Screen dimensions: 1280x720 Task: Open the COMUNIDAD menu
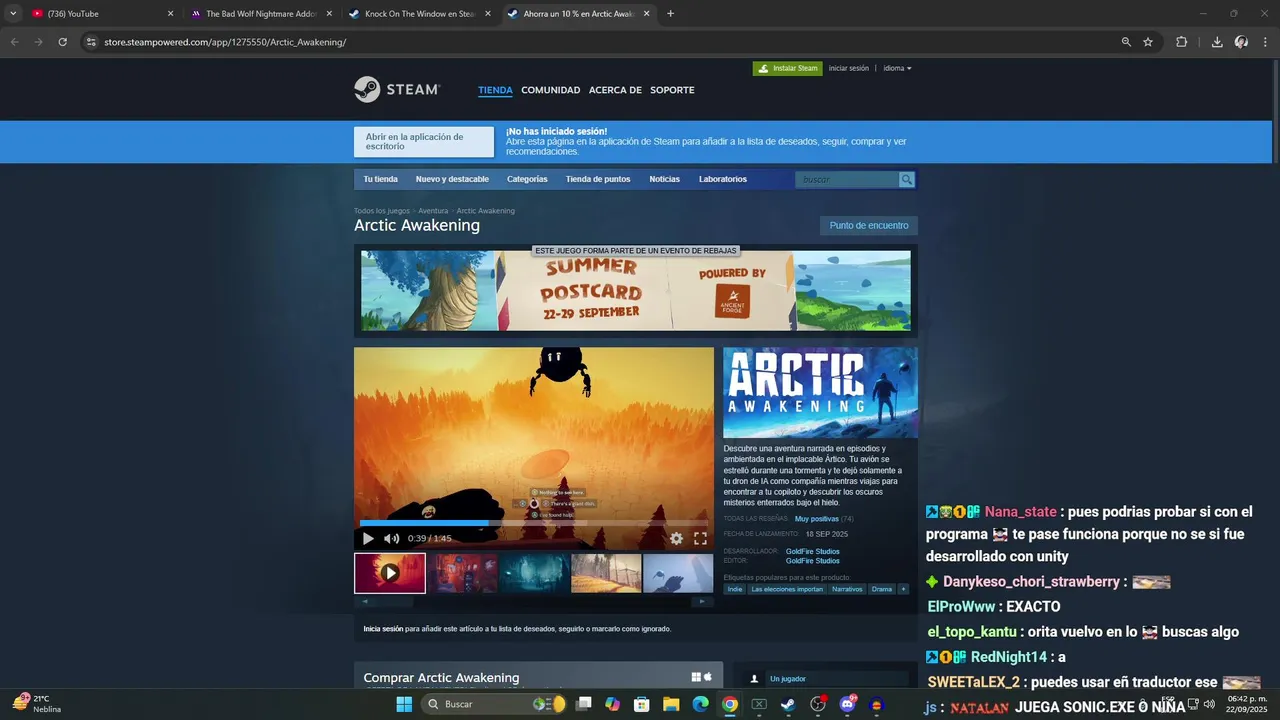(x=551, y=90)
